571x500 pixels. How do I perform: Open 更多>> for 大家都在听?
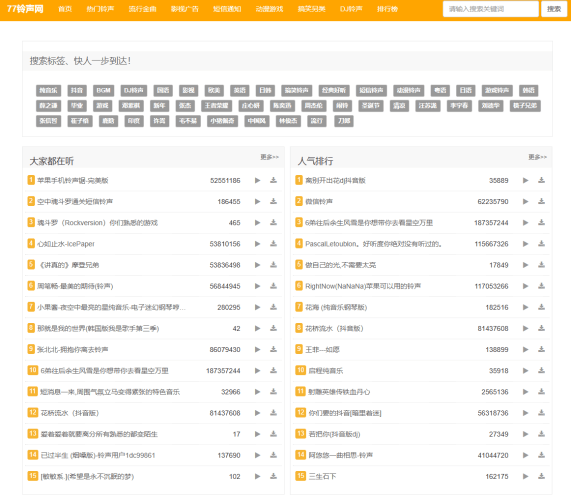pos(269,157)
